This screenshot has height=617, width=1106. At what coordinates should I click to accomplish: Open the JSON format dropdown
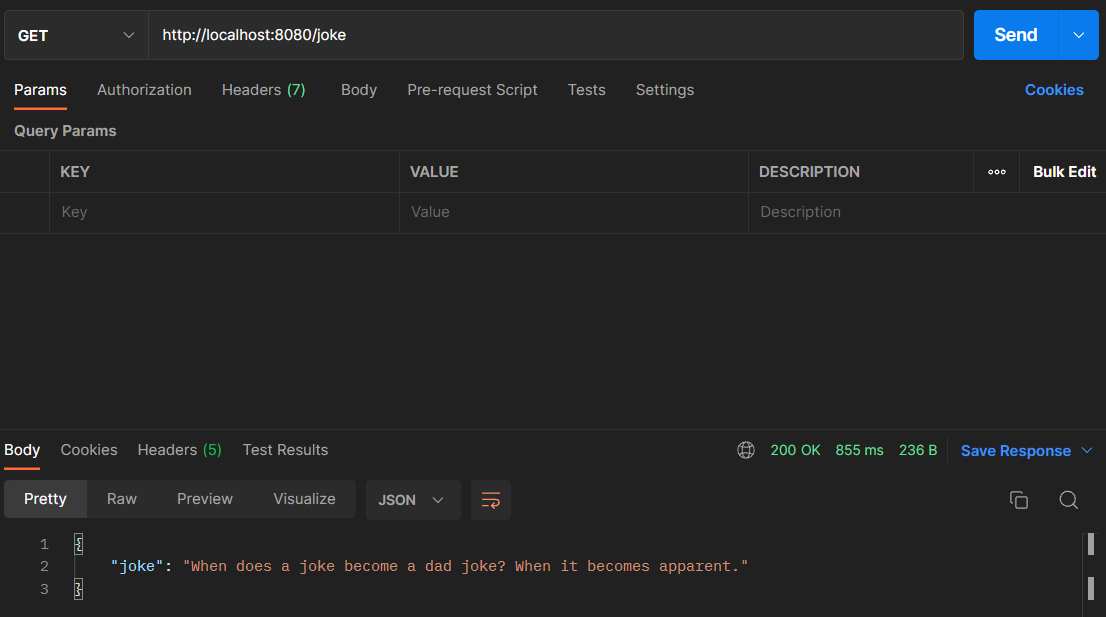tap(412, 500)
